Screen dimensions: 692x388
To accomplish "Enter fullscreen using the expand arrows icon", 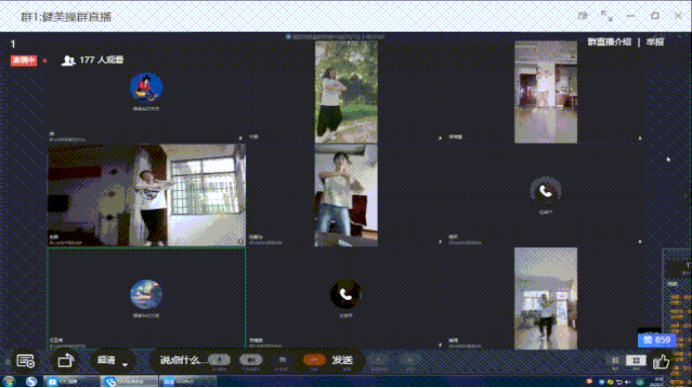I will (x=607, y=16).
